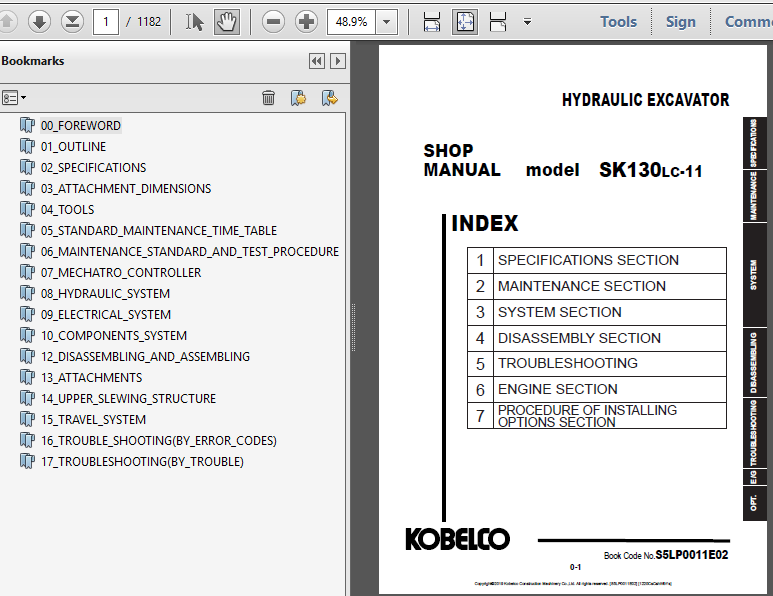Viewport: 773px width, 596px height.
Task: Click the KOBELCO logo on page
Action: pos(457,539)
